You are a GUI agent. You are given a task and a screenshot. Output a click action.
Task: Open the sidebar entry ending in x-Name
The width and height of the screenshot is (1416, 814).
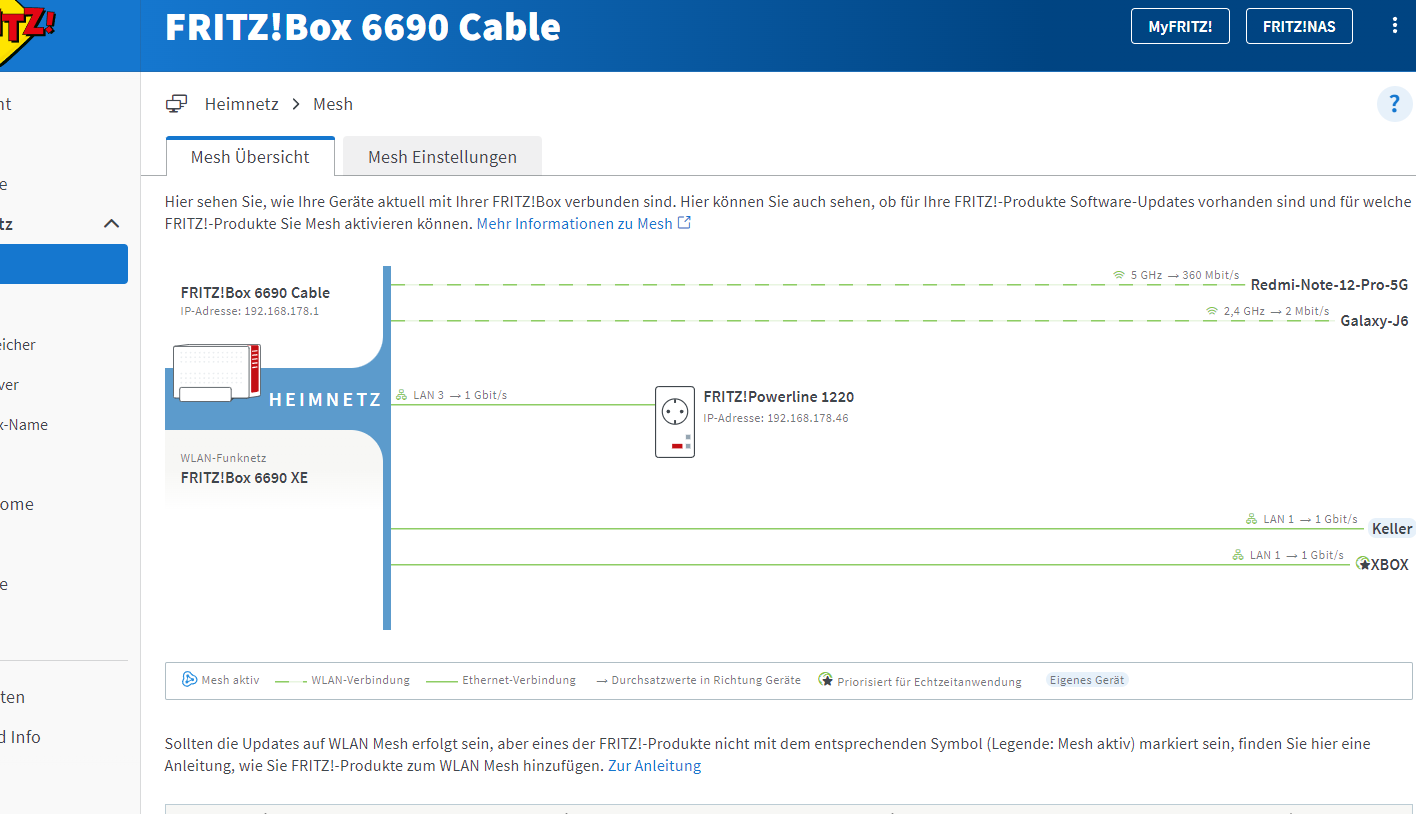pos(24,424)
